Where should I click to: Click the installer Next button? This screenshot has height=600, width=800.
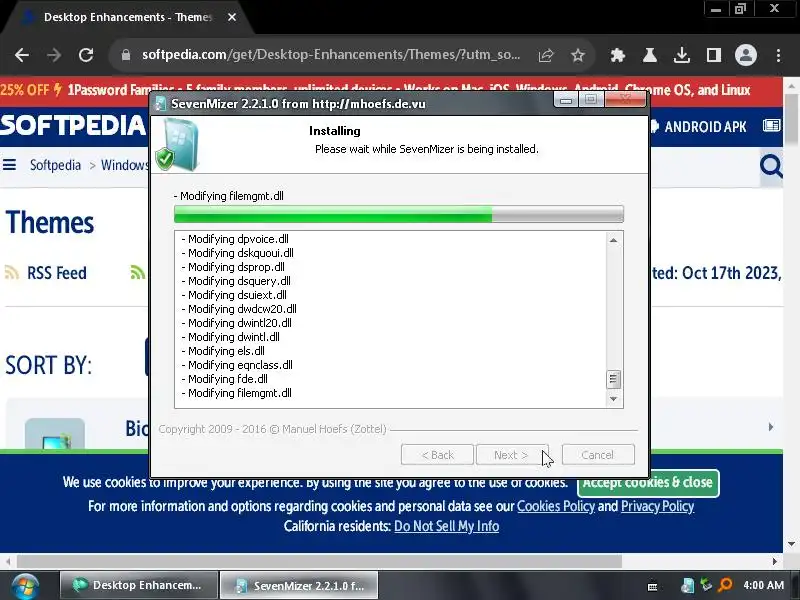point(512,455)
